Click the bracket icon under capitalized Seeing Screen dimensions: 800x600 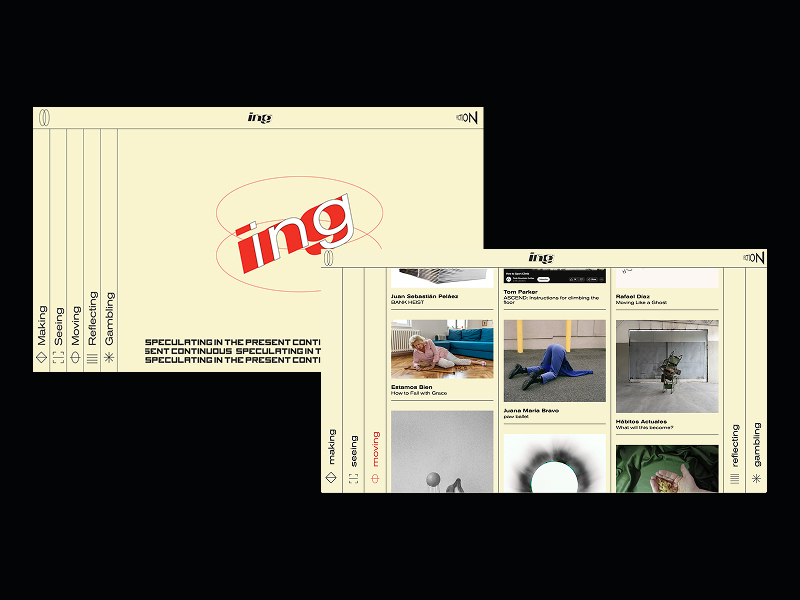coord(59,357)
